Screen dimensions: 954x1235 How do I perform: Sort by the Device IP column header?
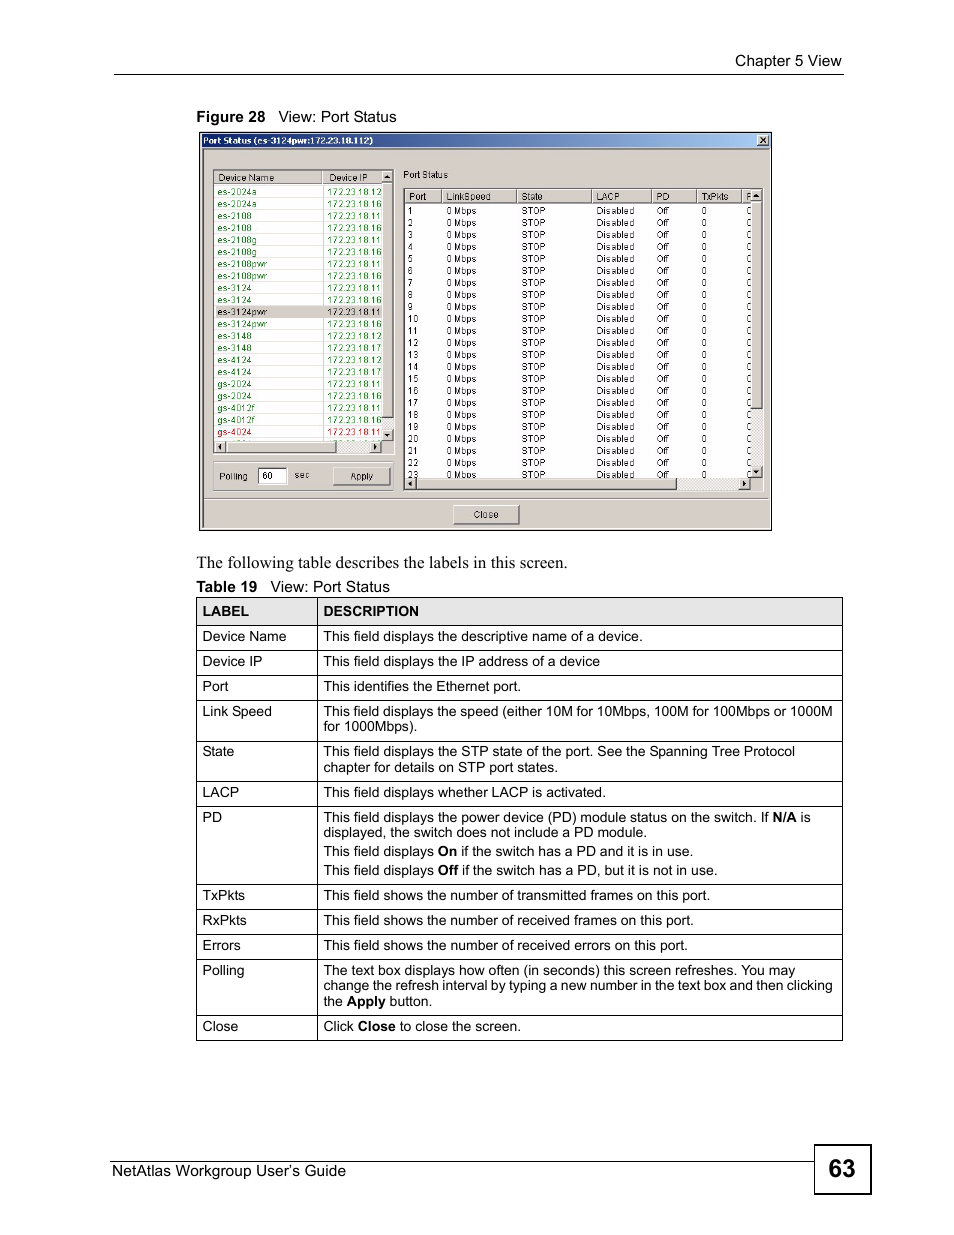pos(353,177)
